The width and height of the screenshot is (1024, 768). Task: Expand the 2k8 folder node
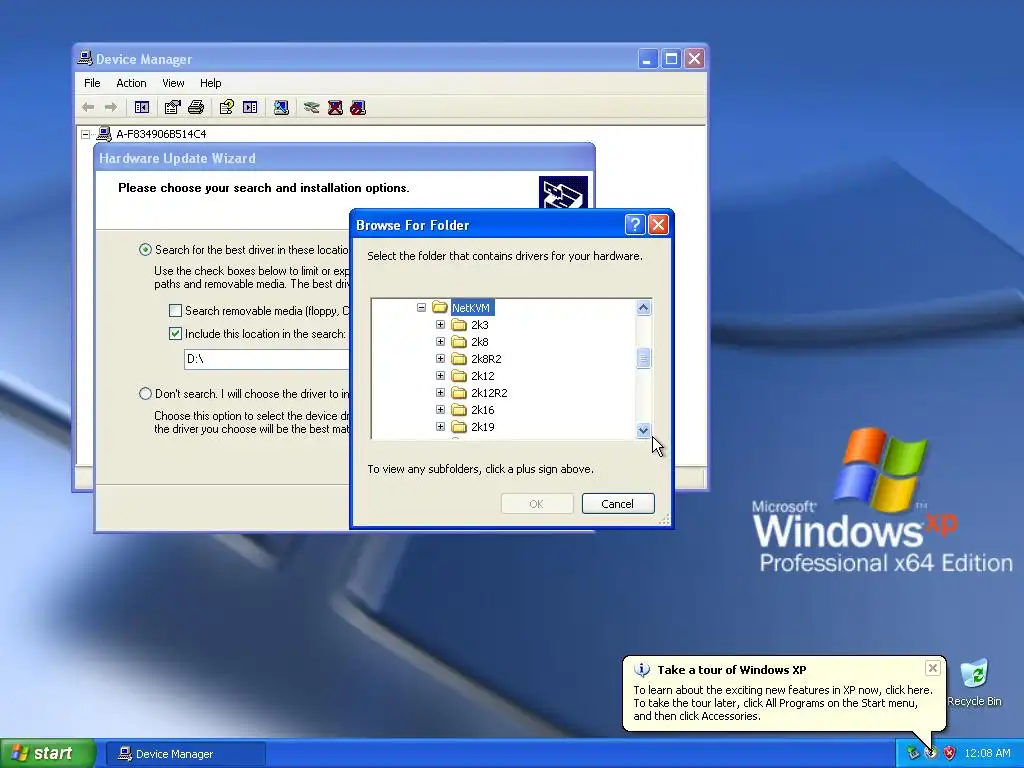tap(440, 342)
